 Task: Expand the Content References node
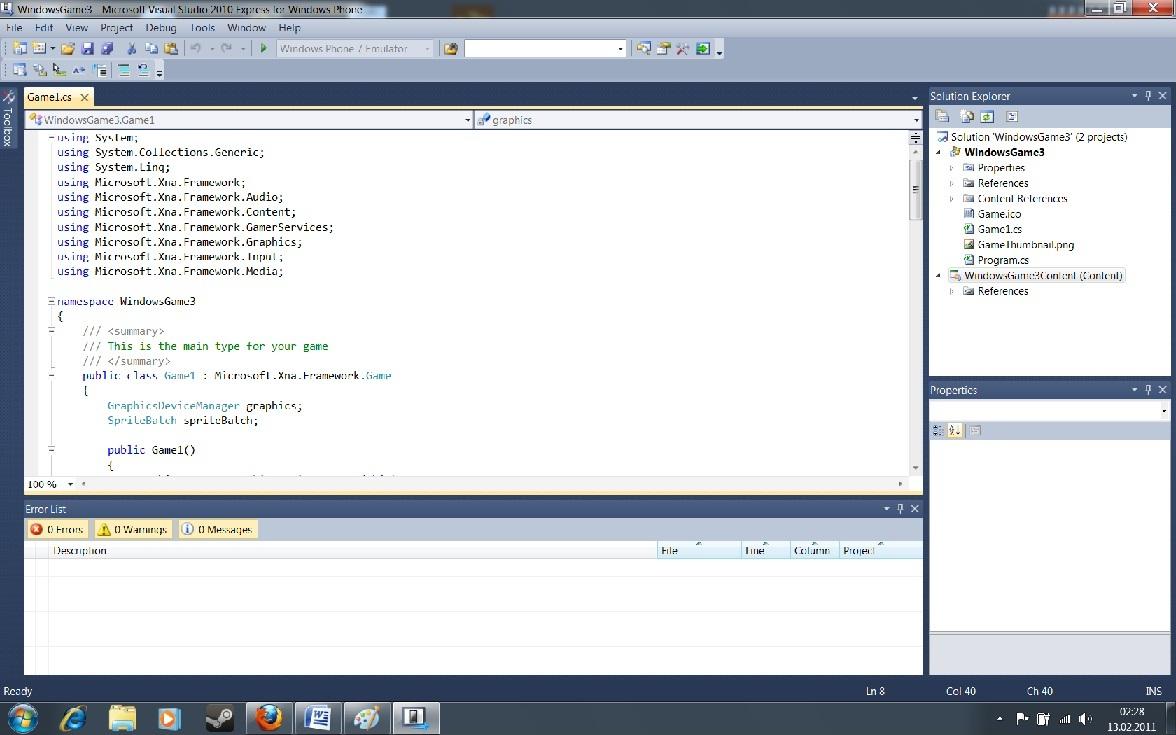point(952,199)
